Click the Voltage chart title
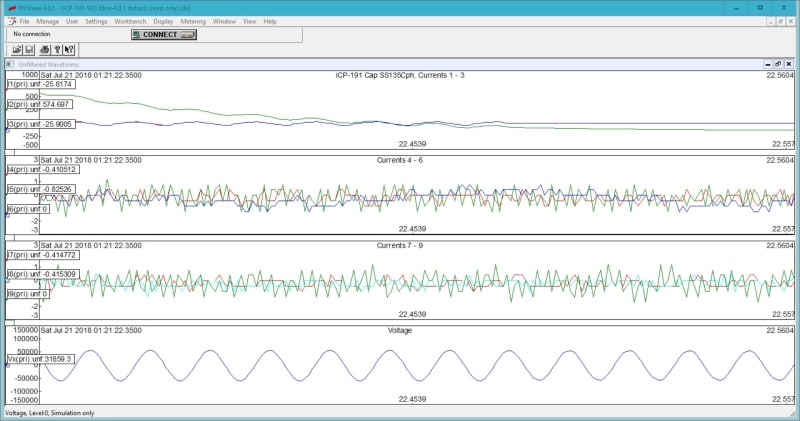800x421 pixels. pos(400,331)
